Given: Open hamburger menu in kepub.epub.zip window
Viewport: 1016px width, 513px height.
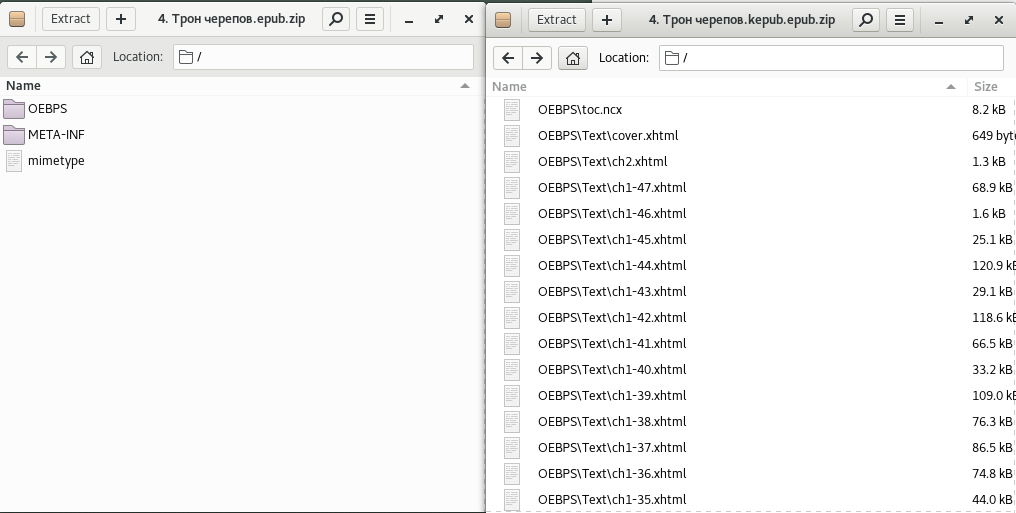Looking at the screenshot, I should point(899,19).
